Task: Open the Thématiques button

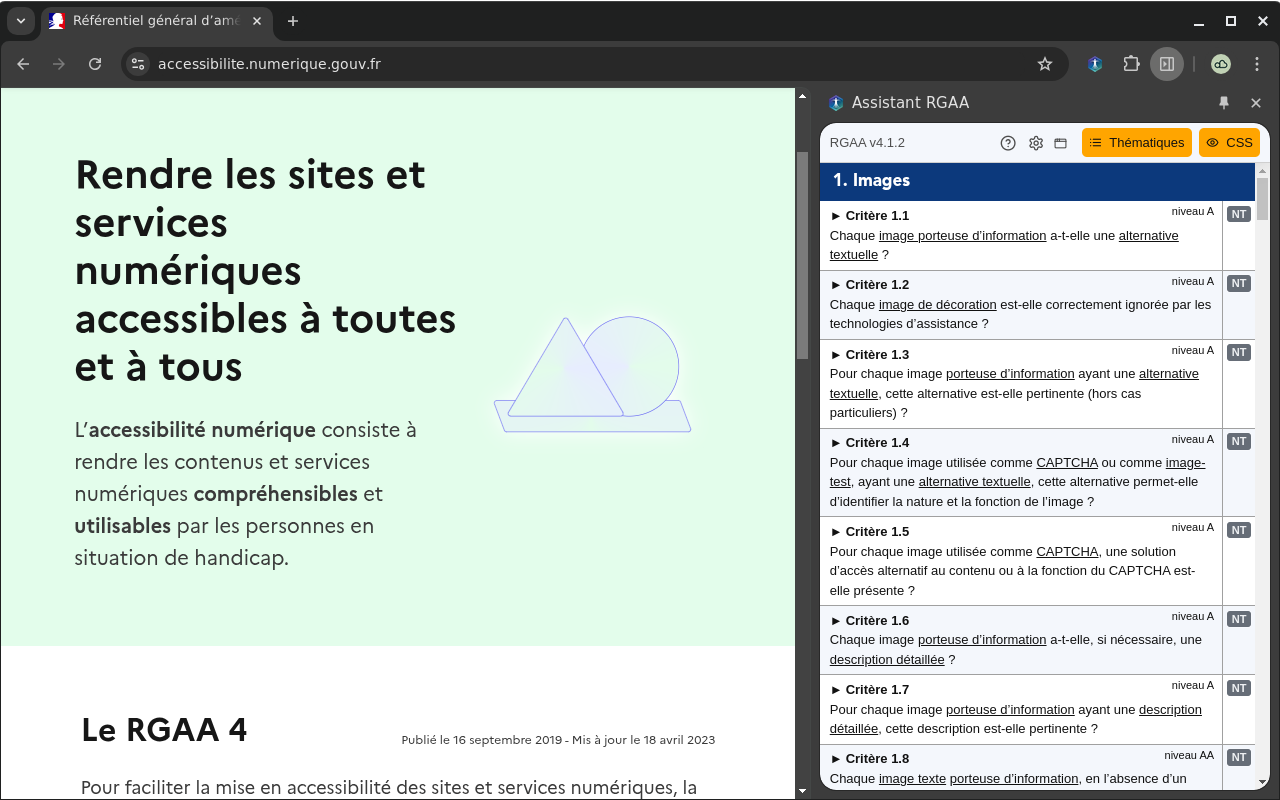Action: (x=1137, y=142)
